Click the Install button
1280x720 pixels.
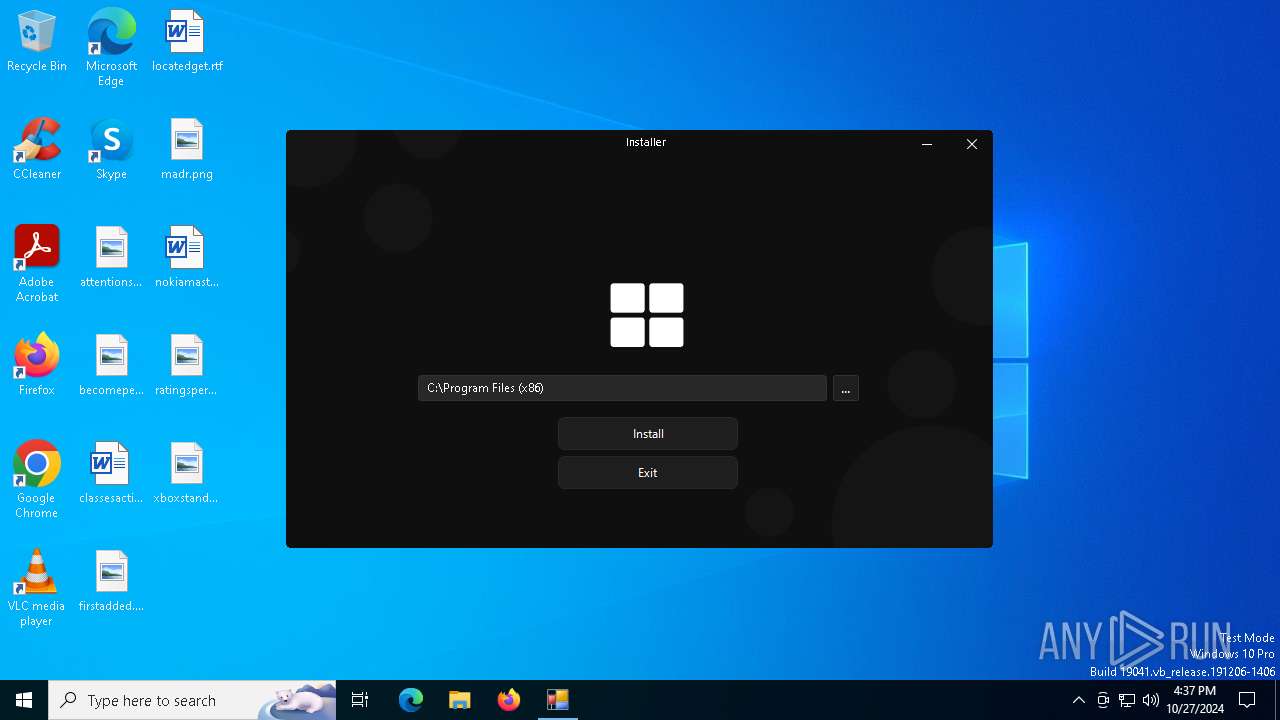[648, 434]
